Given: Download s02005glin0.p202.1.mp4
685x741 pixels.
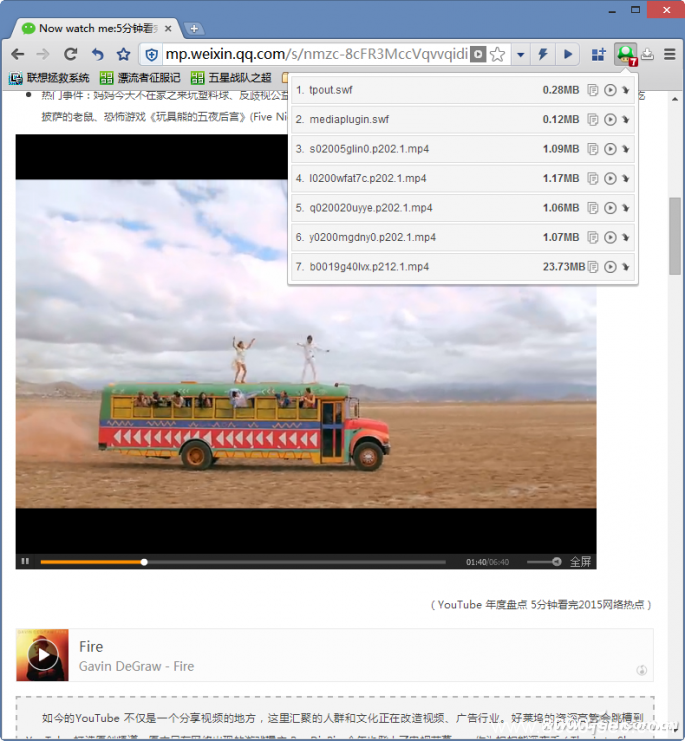Looking at the screenshot, I should [626, 149].
